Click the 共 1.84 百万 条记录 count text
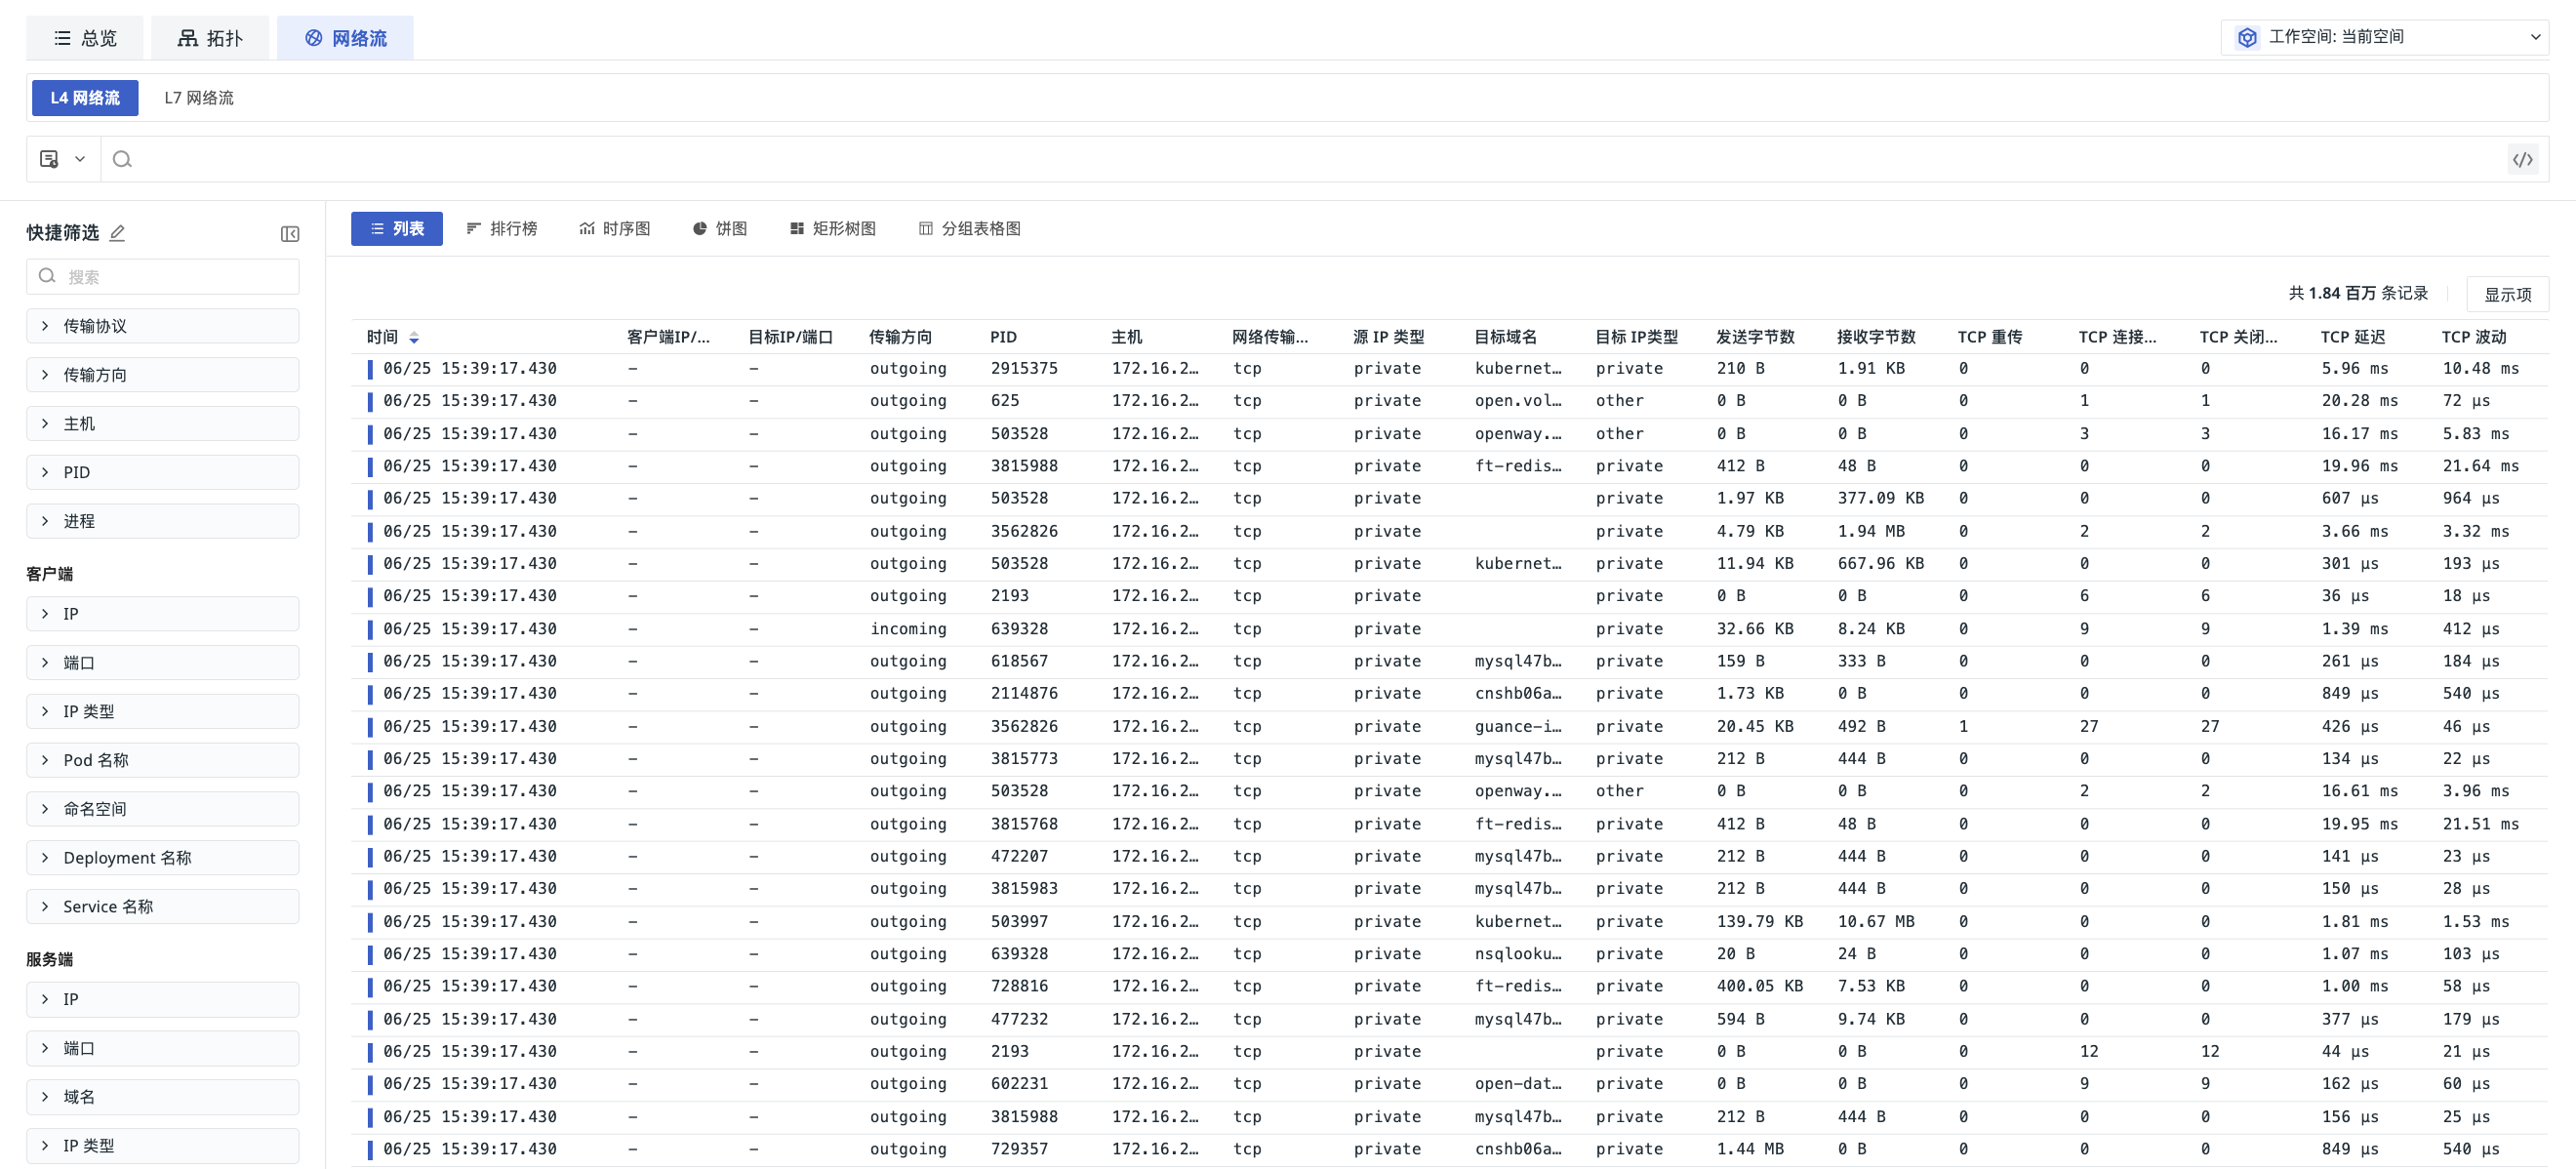2576x1169 pixels. 2358,293
